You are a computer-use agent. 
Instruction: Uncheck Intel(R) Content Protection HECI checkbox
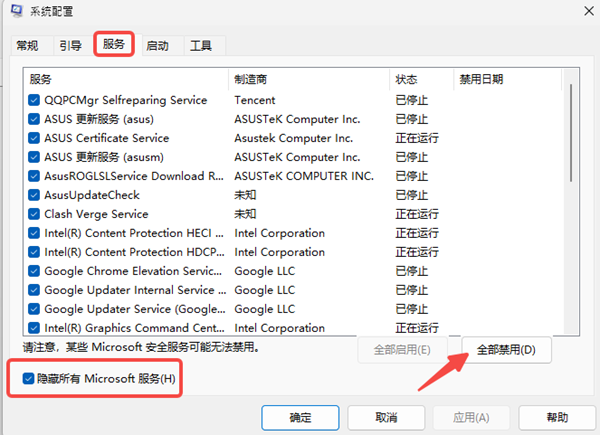pos(34,233)
